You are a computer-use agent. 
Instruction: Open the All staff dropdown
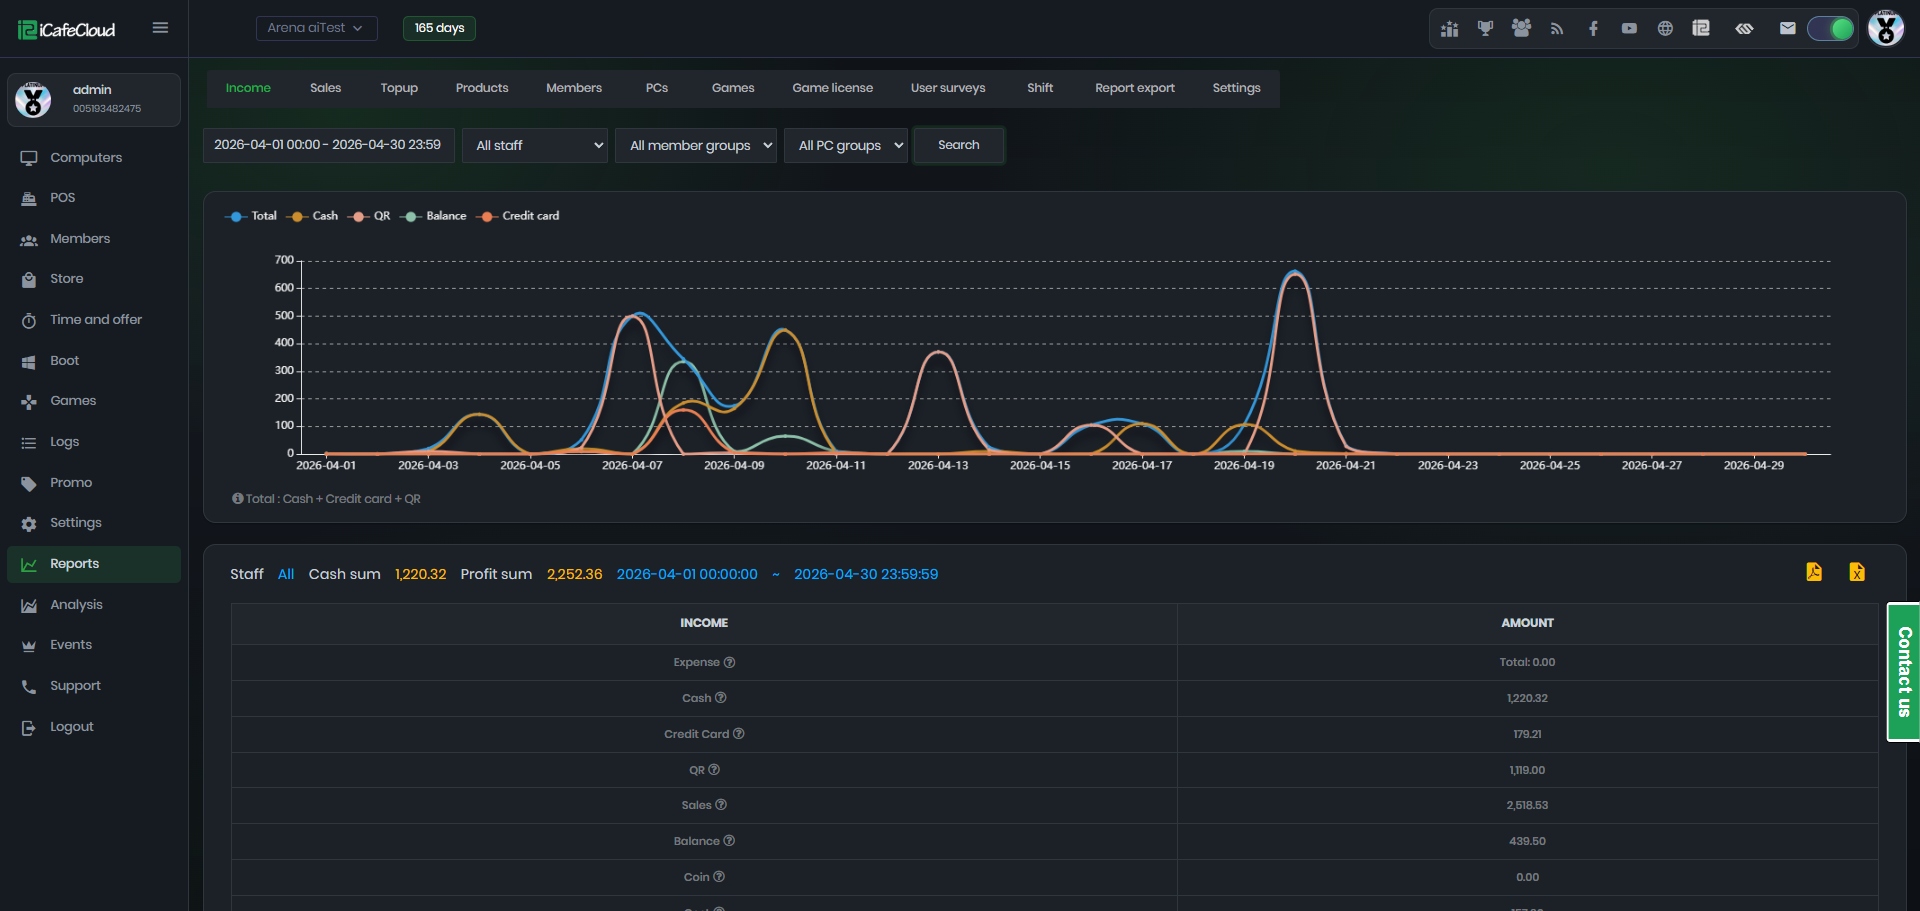535,145
